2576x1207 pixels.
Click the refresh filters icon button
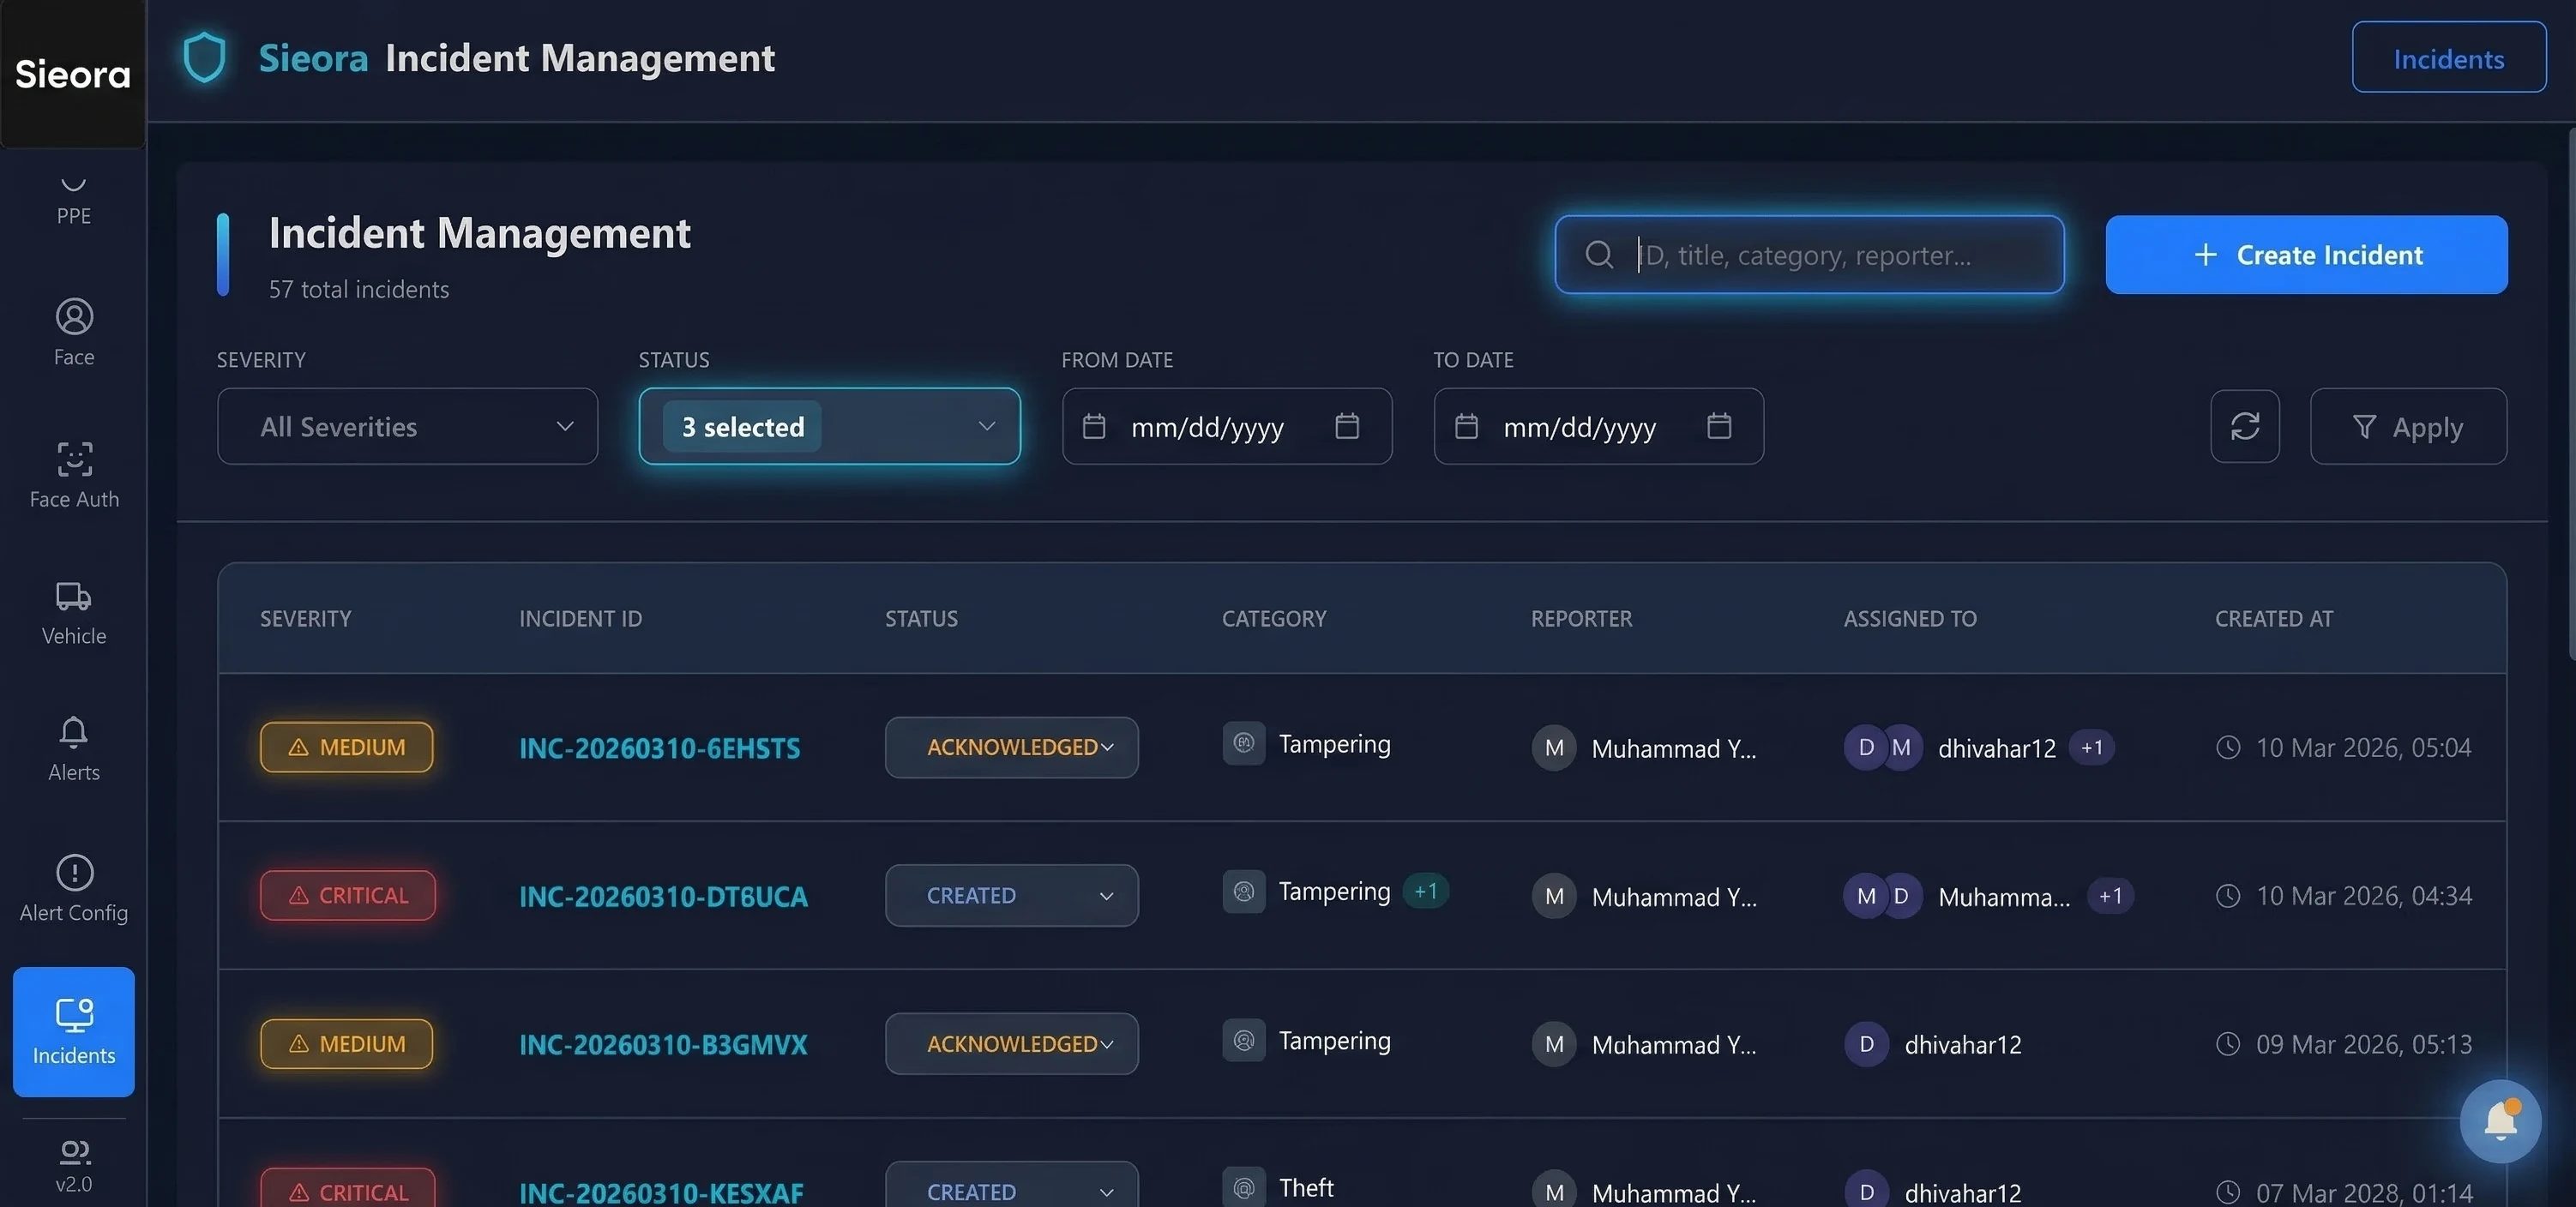coord(2244,426)
